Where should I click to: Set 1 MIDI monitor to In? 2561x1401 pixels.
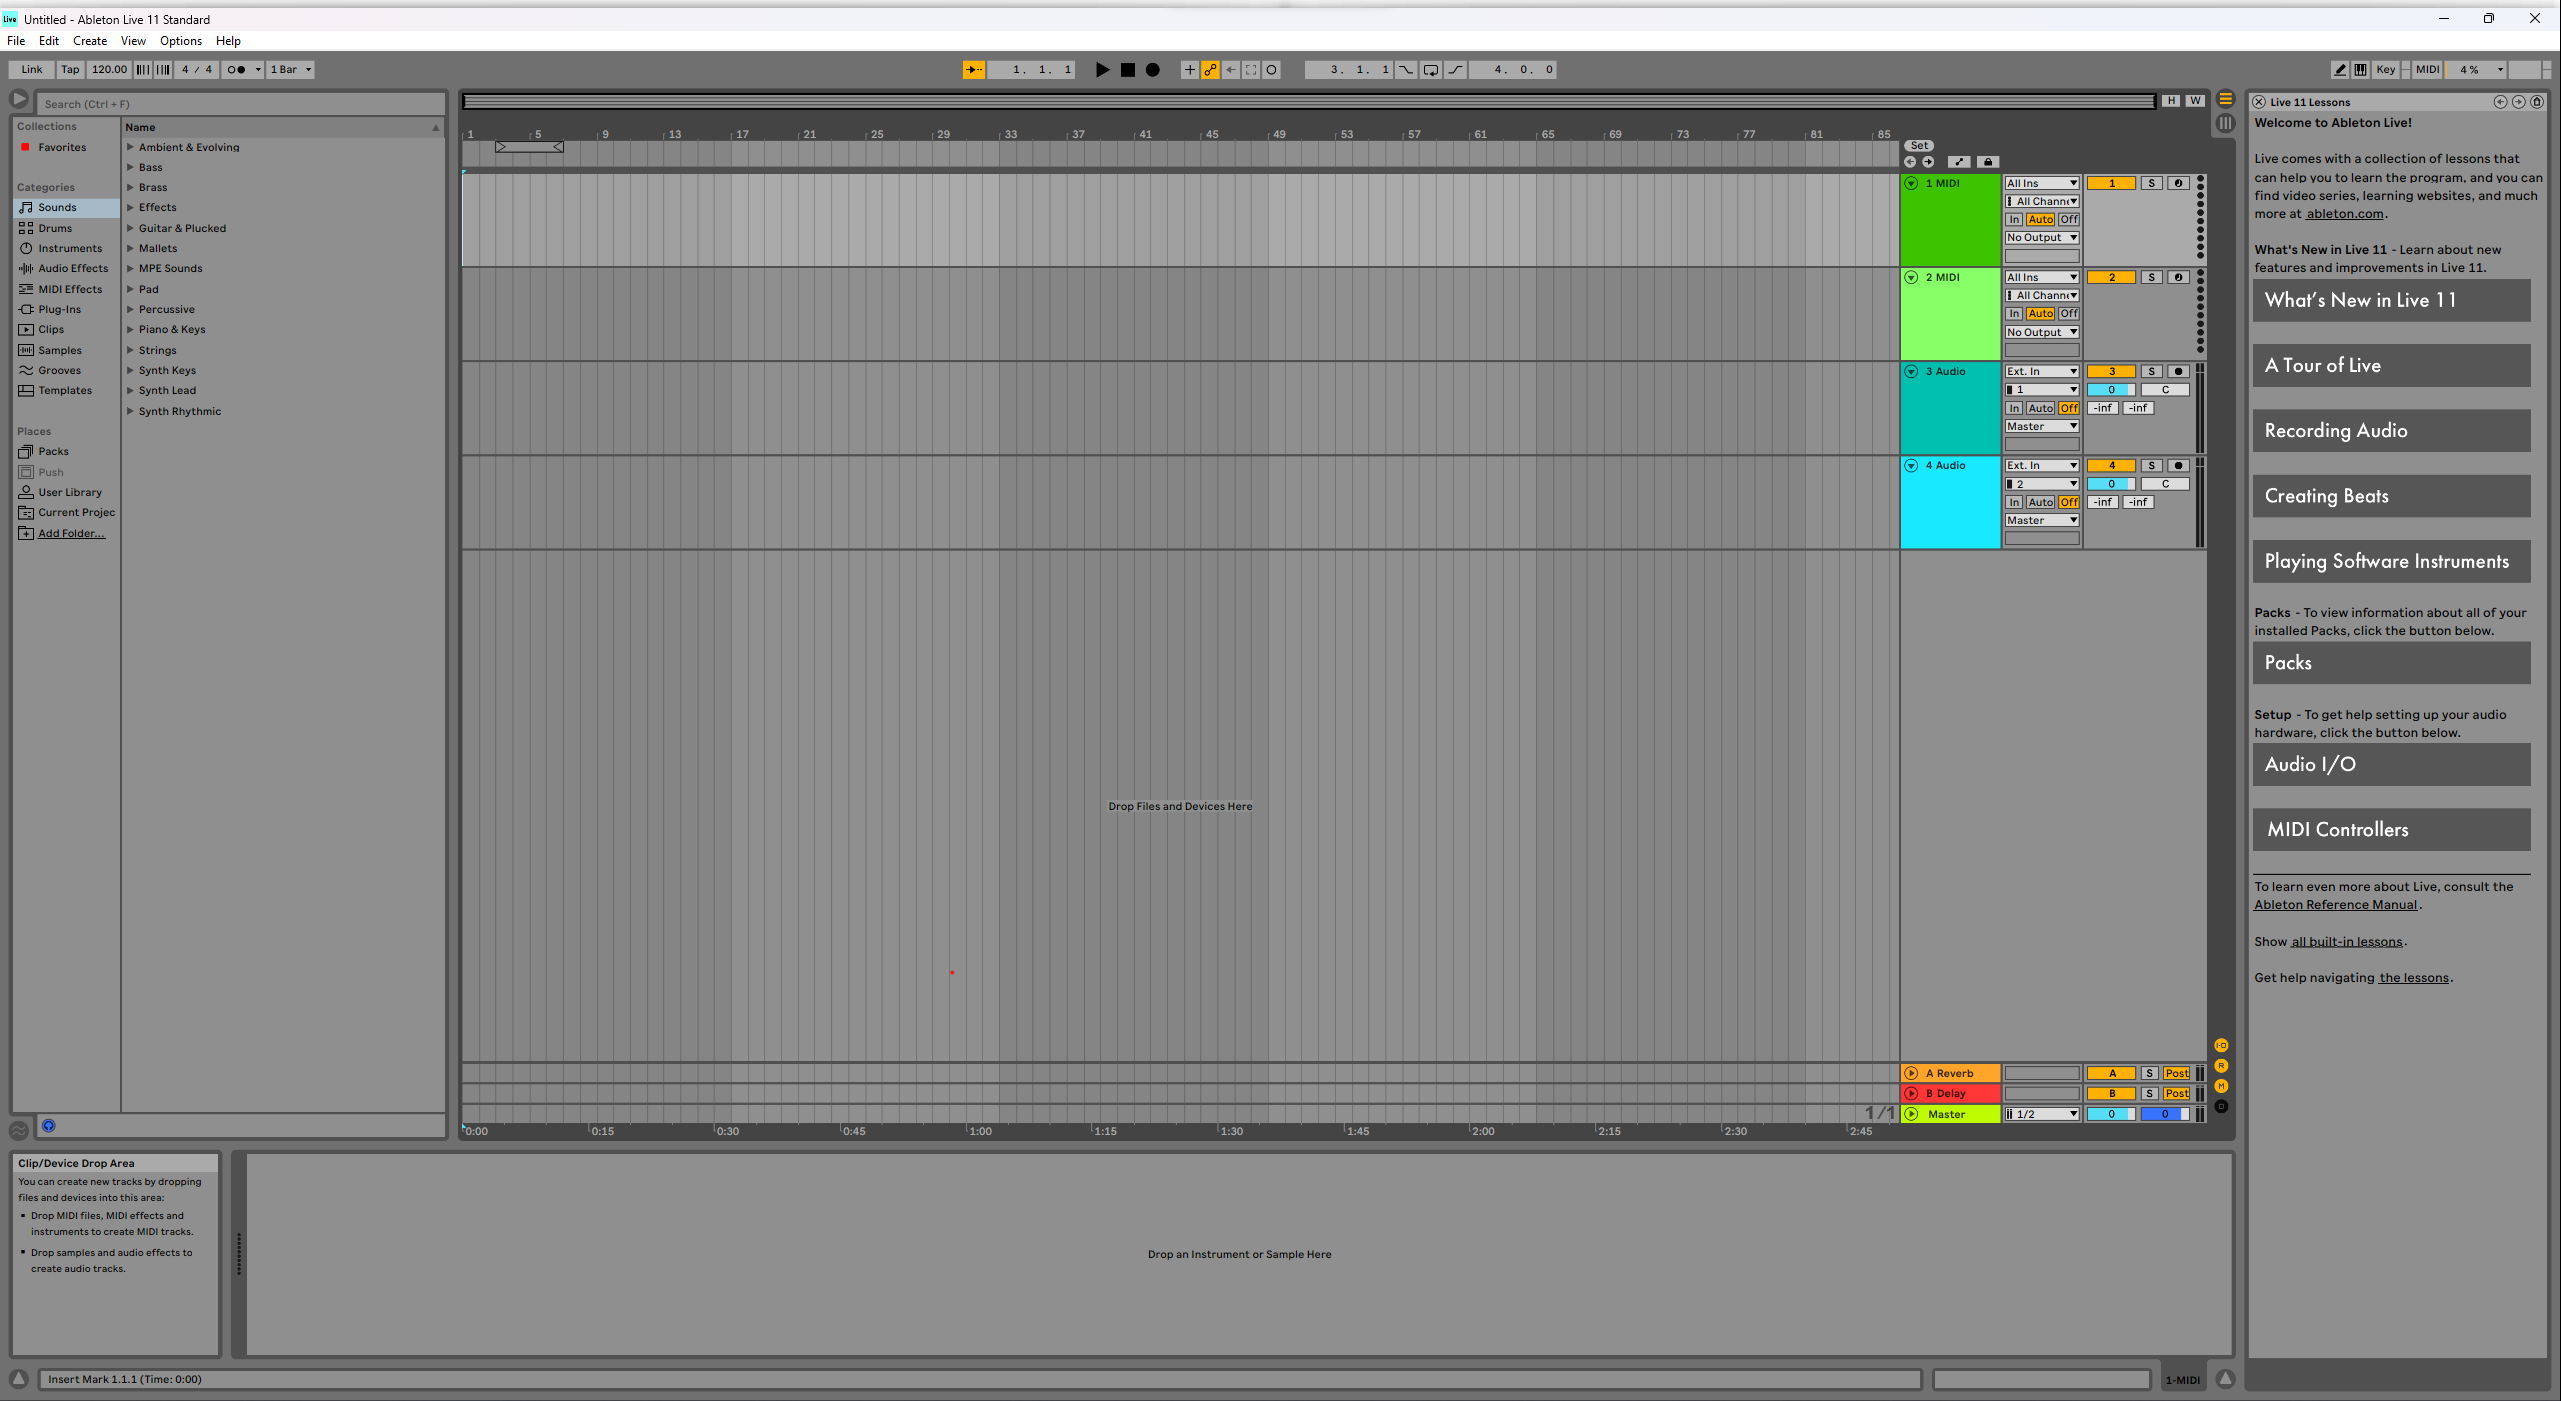(x=2014, y=220)
